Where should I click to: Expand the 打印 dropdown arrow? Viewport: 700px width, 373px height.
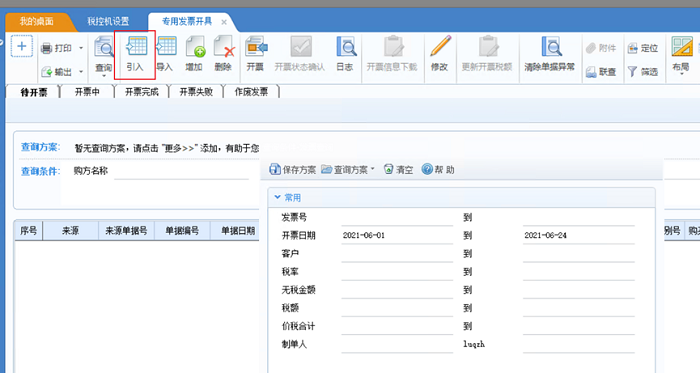click(x=81, y=48)
